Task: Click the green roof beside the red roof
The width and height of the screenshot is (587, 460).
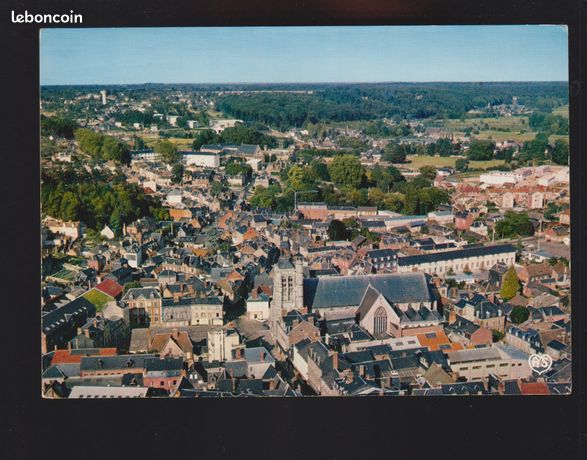Action: pyautogui.click(x=98, y=299)
